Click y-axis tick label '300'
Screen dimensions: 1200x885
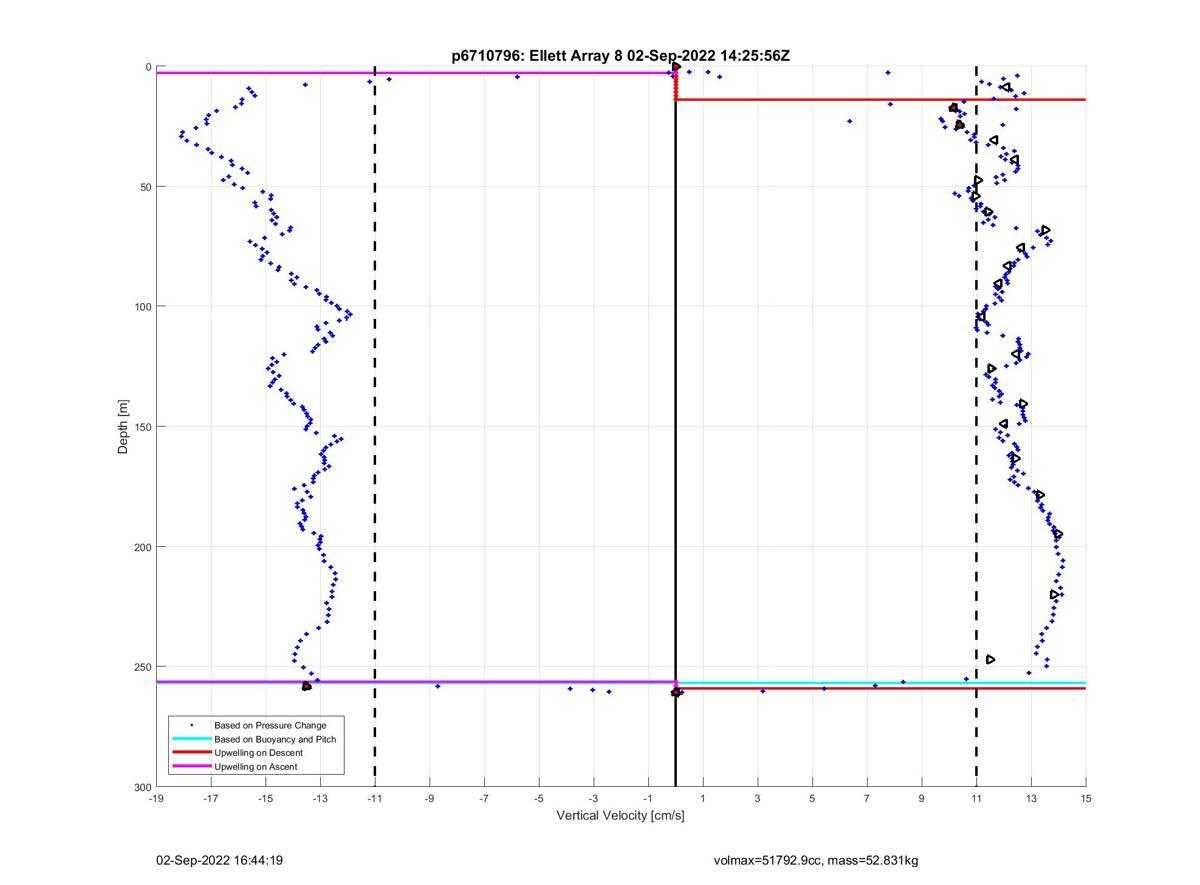click(142, 787)
